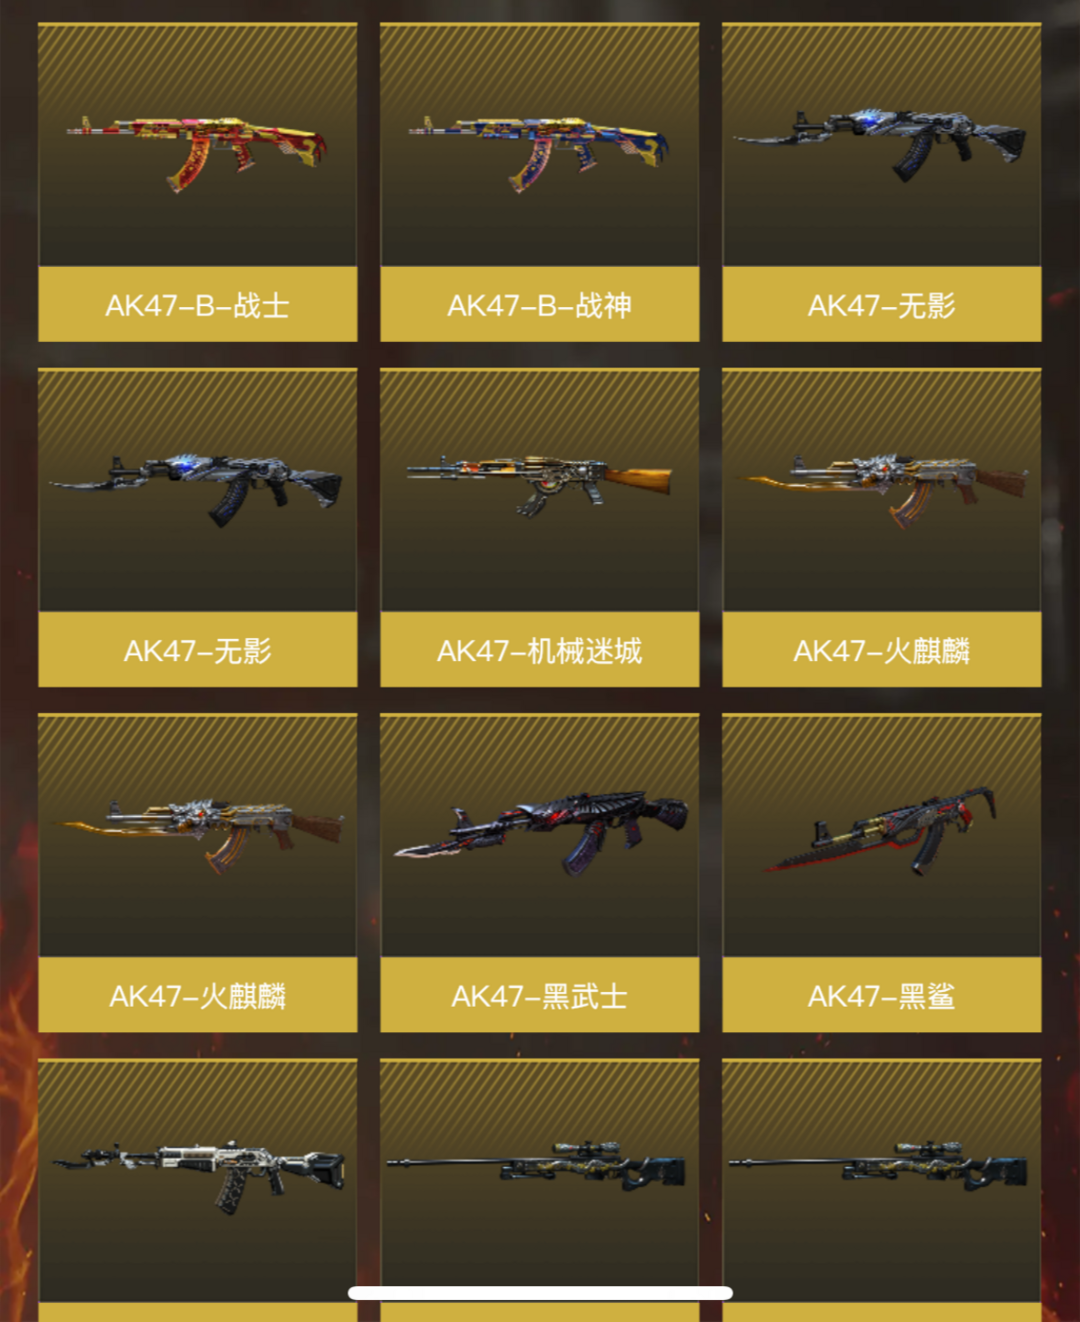Tap the AK47-火麒麟 rifle image beside AK47-黑武士
The width and height of the screenshot is (1080, 1322).
198,832
